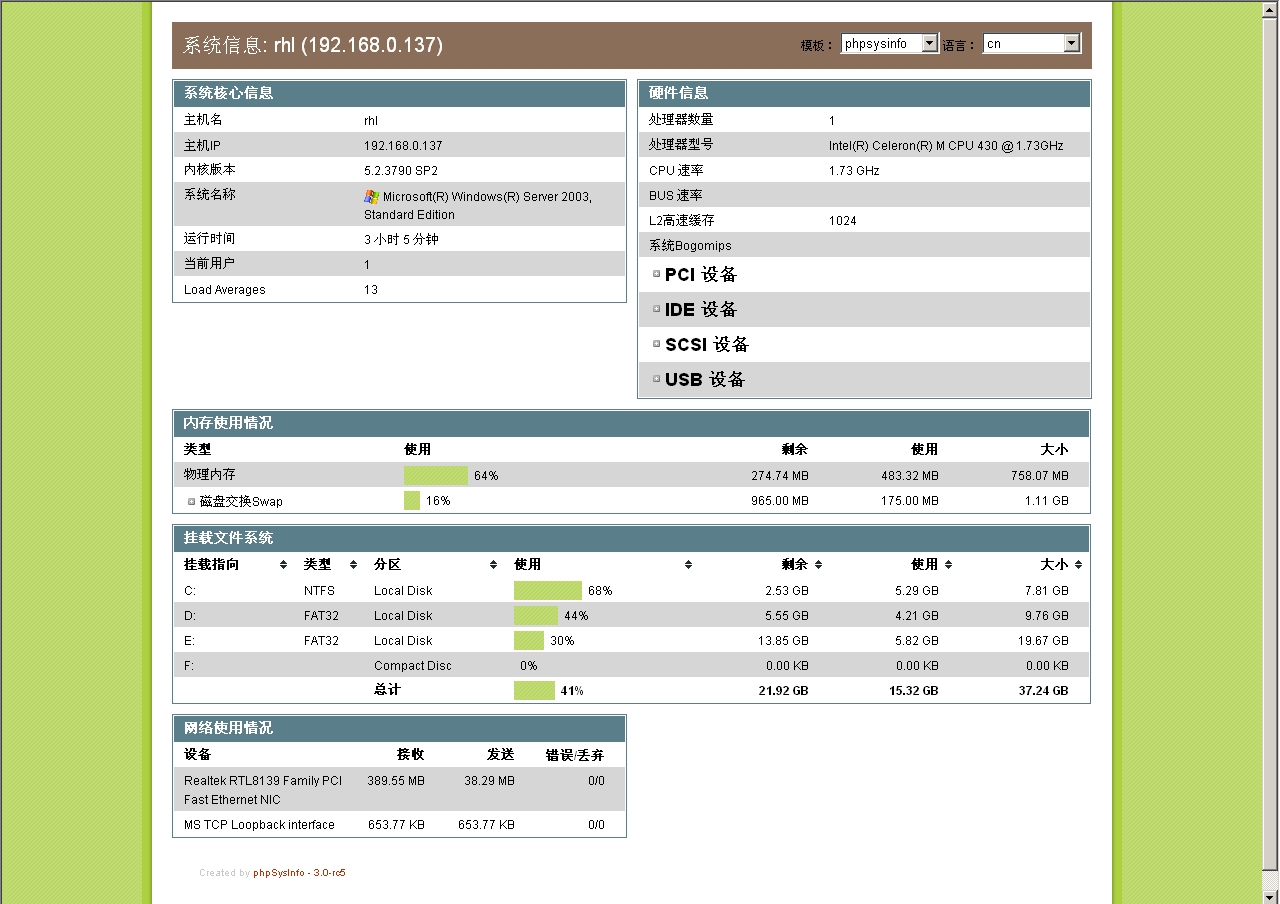
Task: Open the 模板 template dropdown
Action: click(x=928, y=43)
